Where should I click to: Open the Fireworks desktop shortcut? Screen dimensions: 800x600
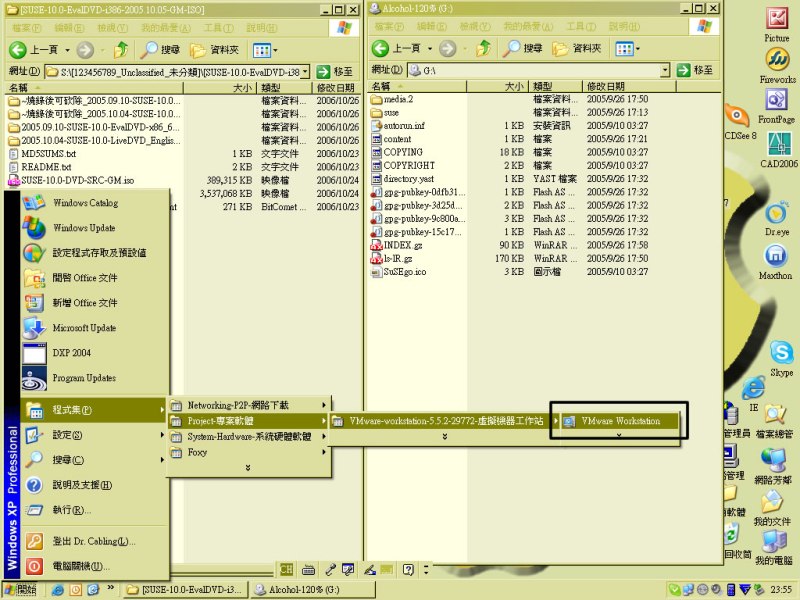click(x=777, y=66)
